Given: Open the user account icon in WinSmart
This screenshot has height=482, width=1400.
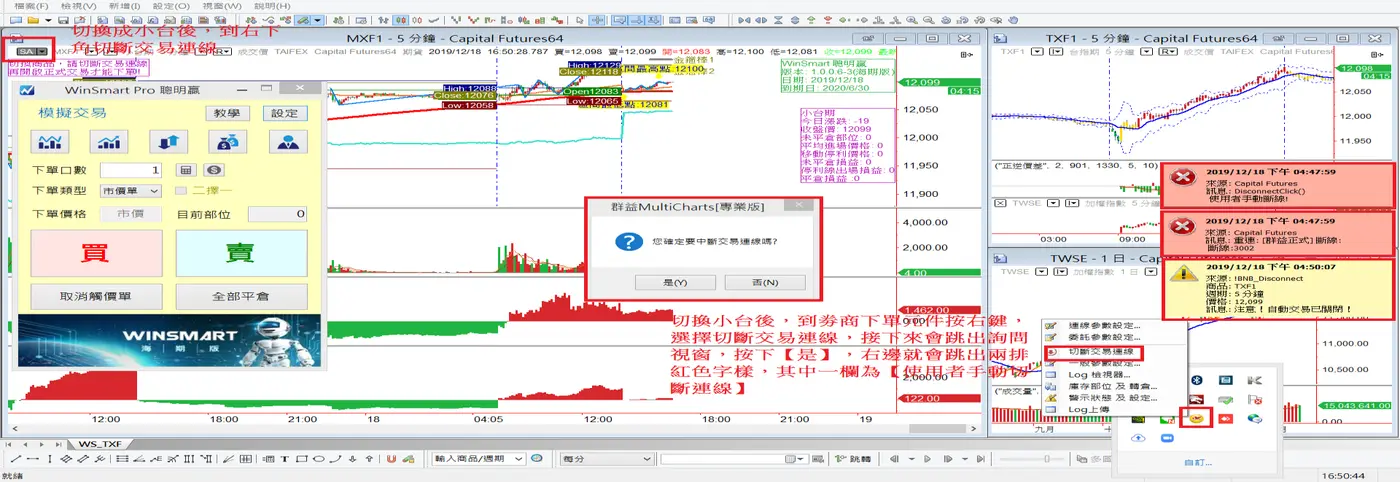Looking at the screenshot, I should [x=288, y=141].
